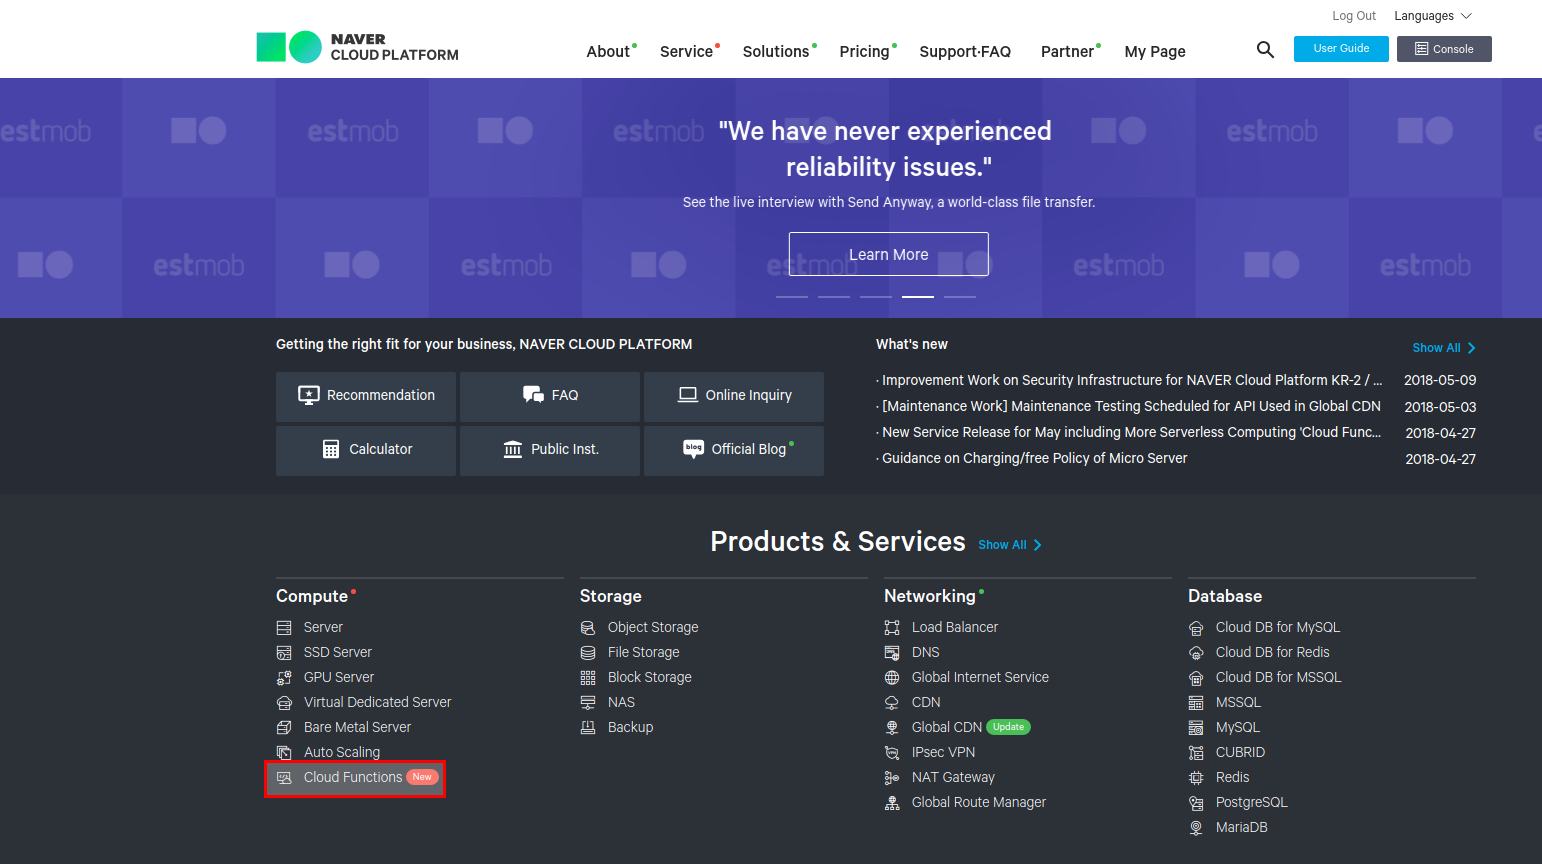Screen dimensions: 1542x864
Task: Click the Learn More banner button
Action: point(889,254)
